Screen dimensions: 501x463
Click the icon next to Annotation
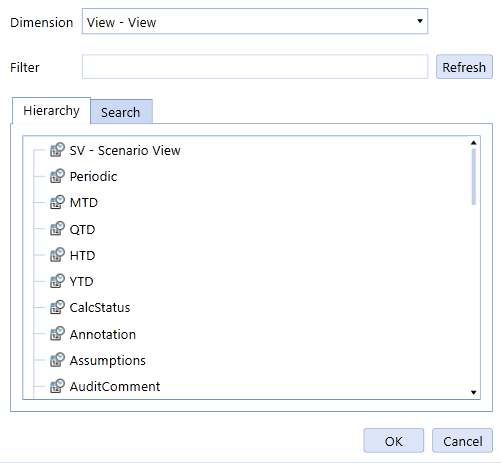[x=57, y=333]
